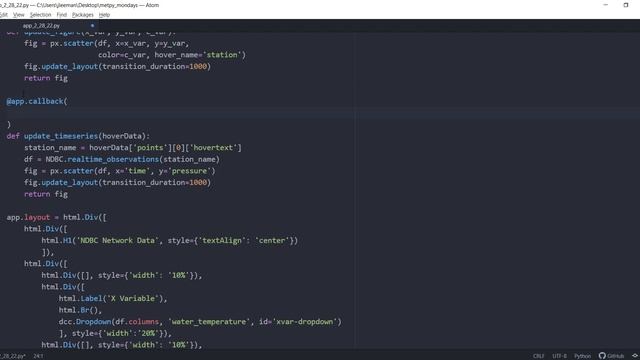Minimize the Atom window
Viewport: 640px width, 360px height.
point(606,5)
